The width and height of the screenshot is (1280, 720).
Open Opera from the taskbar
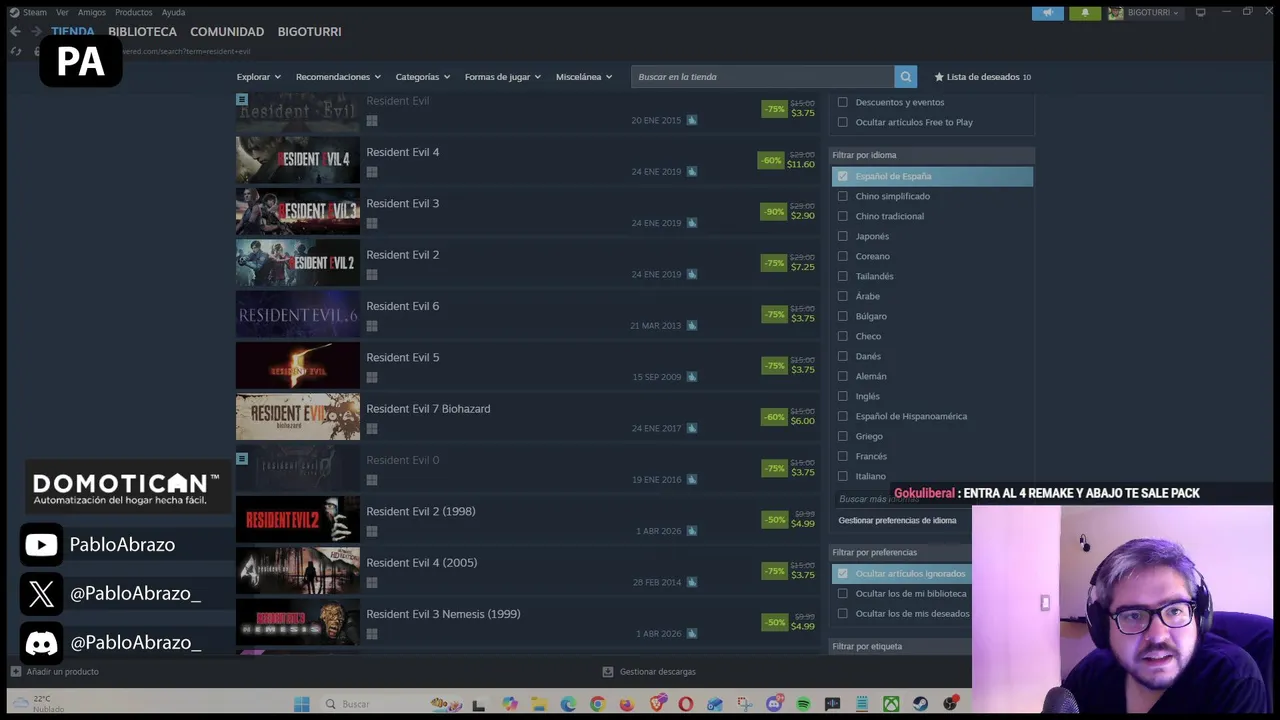coord(686,704)
